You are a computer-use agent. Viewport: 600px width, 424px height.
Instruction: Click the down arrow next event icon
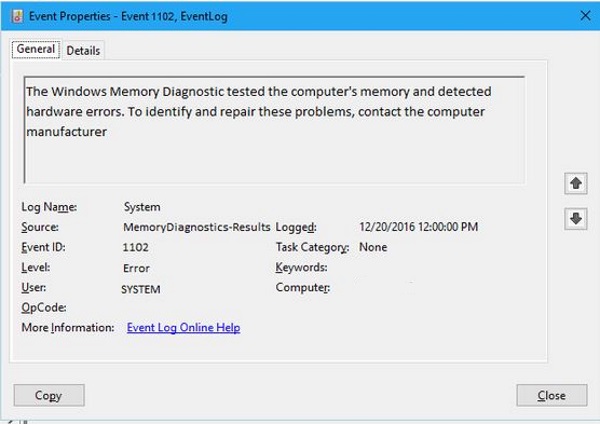pyautogui.click(x=576, y=219)
